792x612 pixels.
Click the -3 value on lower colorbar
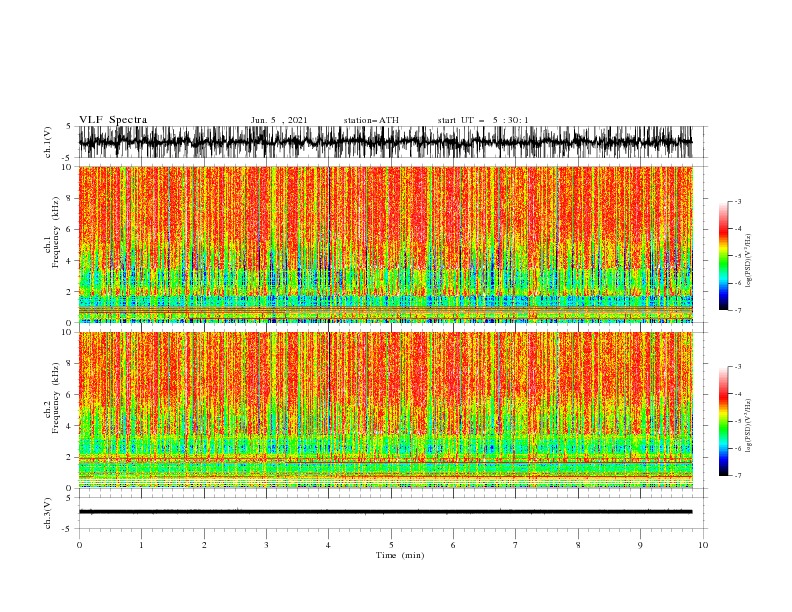(x=737, y=367)
